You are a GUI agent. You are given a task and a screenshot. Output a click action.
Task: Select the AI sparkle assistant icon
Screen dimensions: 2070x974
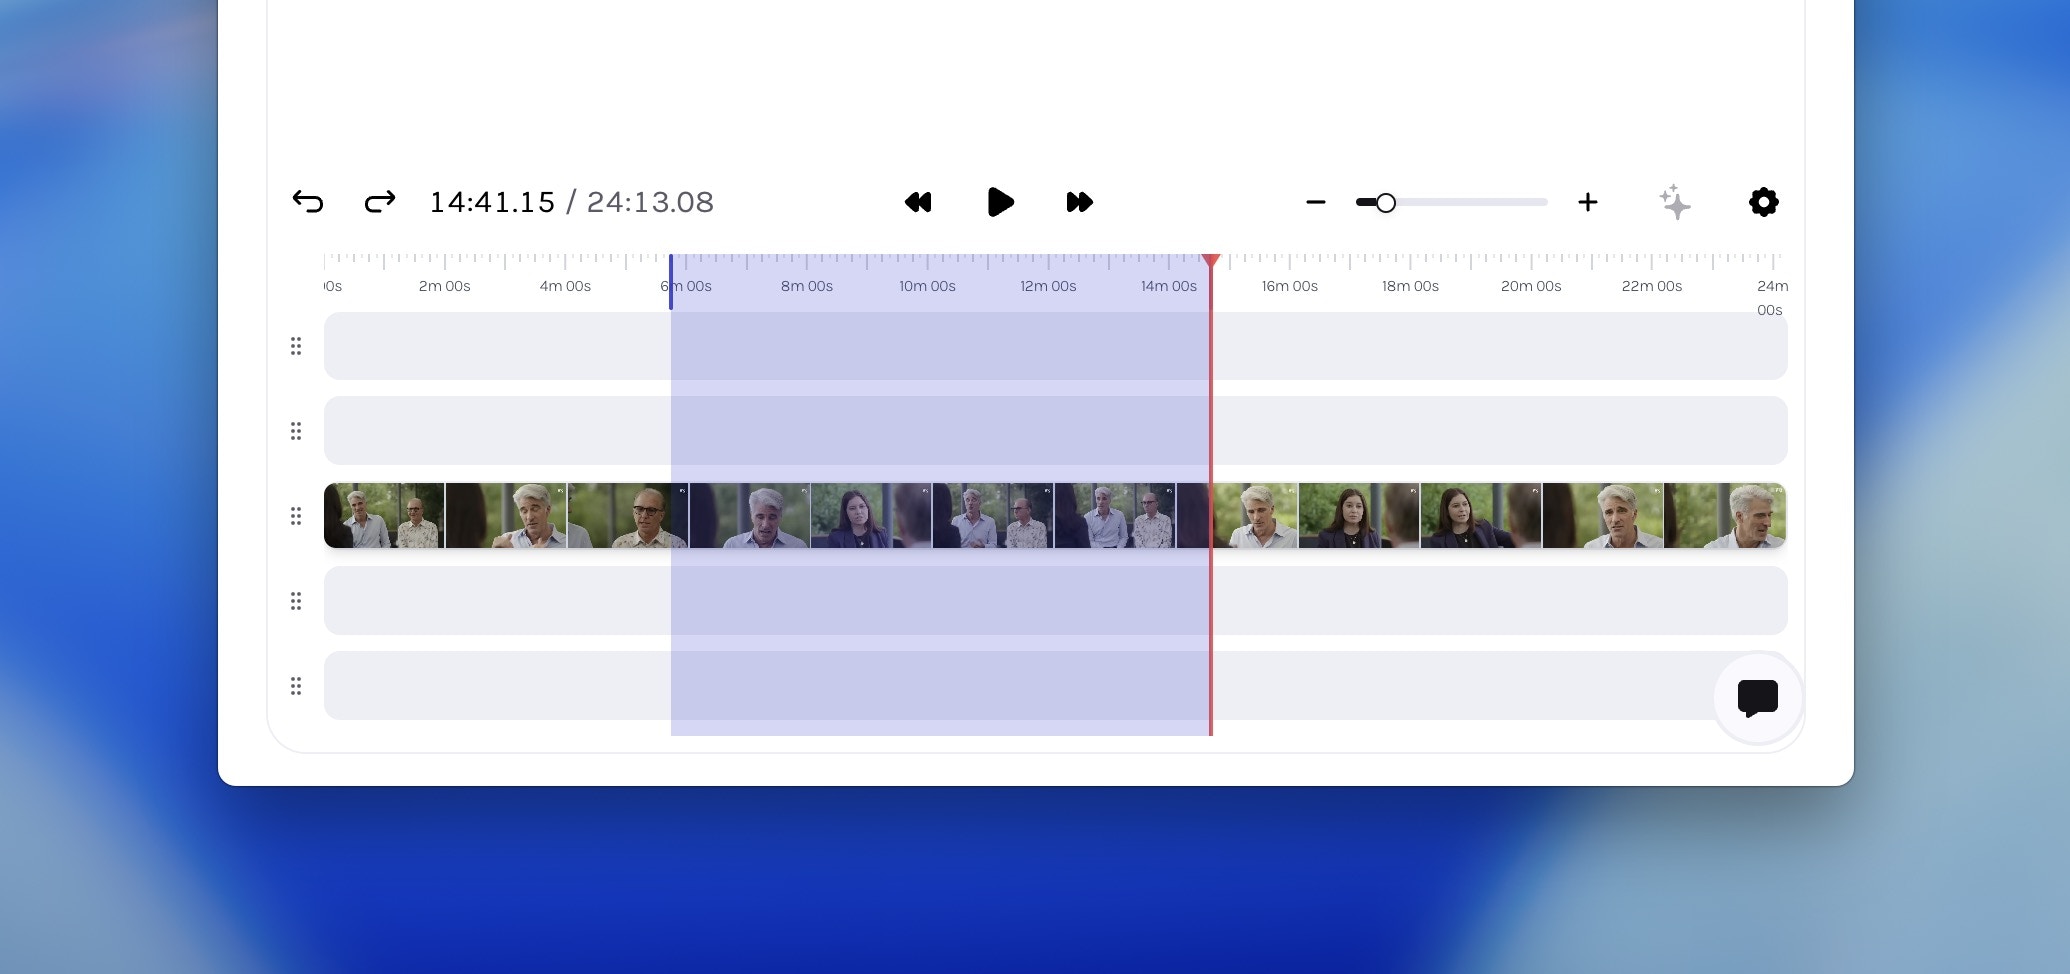click(1675, 202)
